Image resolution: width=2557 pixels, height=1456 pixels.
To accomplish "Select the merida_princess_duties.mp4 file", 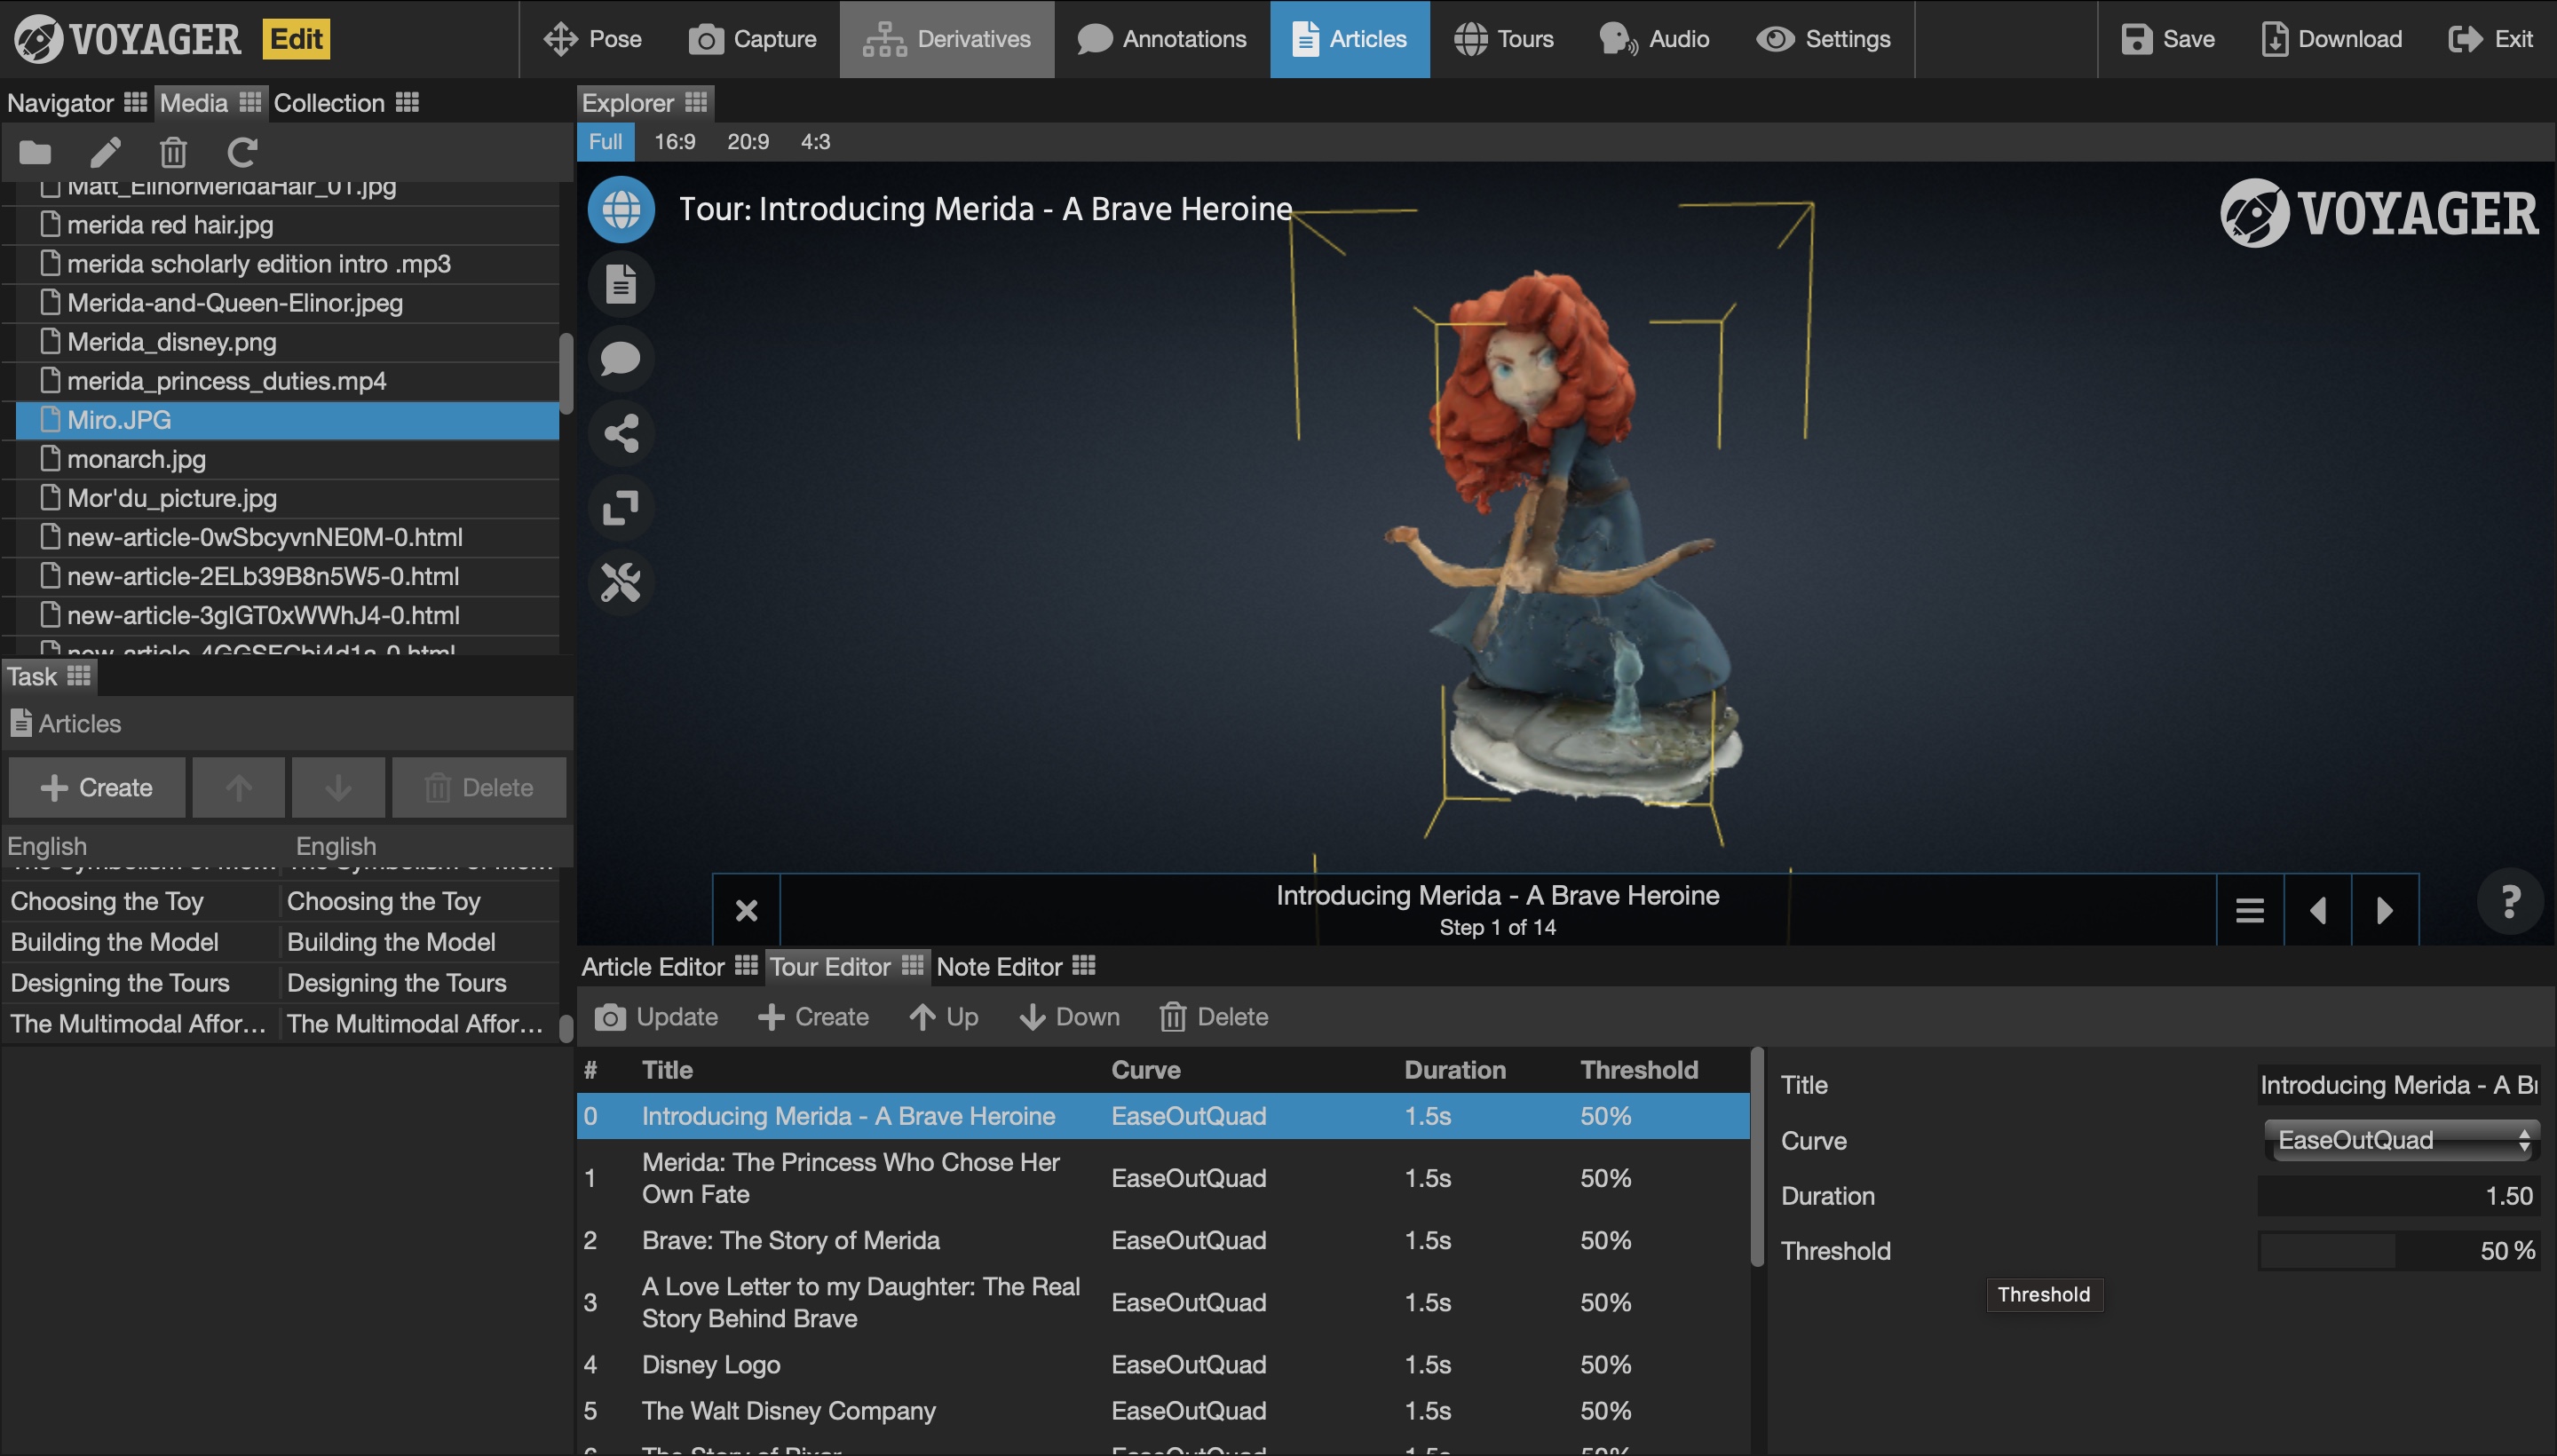I will click(x=288, y=381).
